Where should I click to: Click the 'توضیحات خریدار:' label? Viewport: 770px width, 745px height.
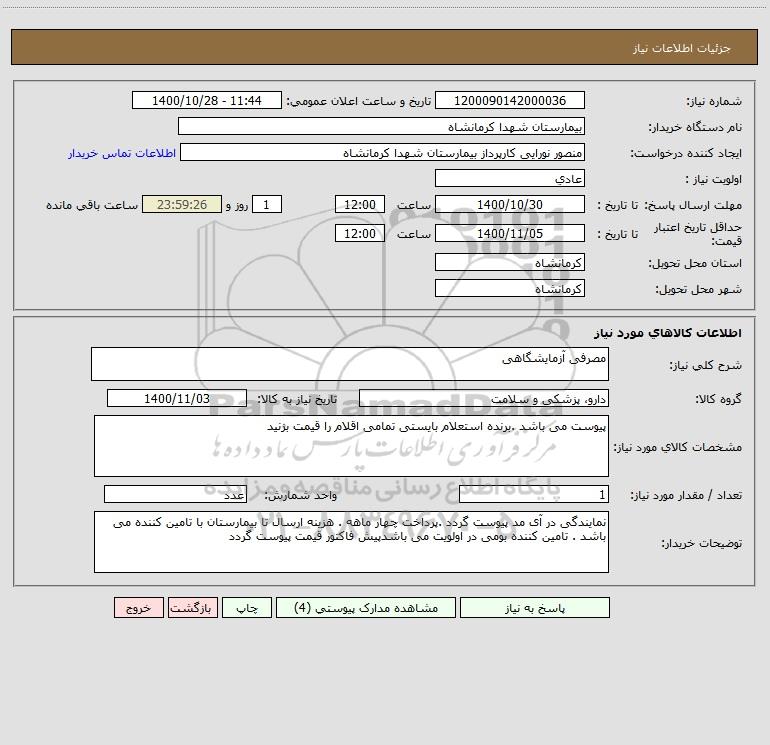[702, 543]
